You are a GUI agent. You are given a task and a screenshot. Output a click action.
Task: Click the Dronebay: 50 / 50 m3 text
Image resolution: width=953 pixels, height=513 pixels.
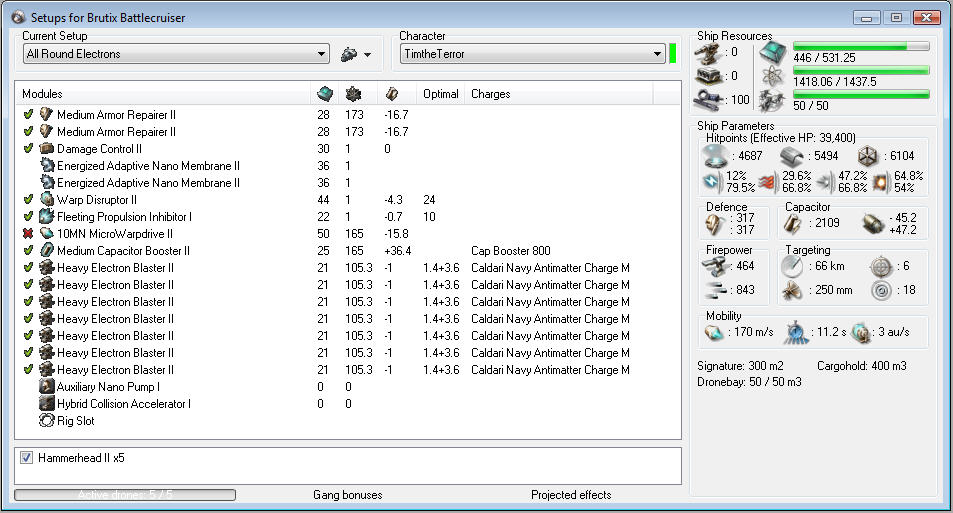749,382
